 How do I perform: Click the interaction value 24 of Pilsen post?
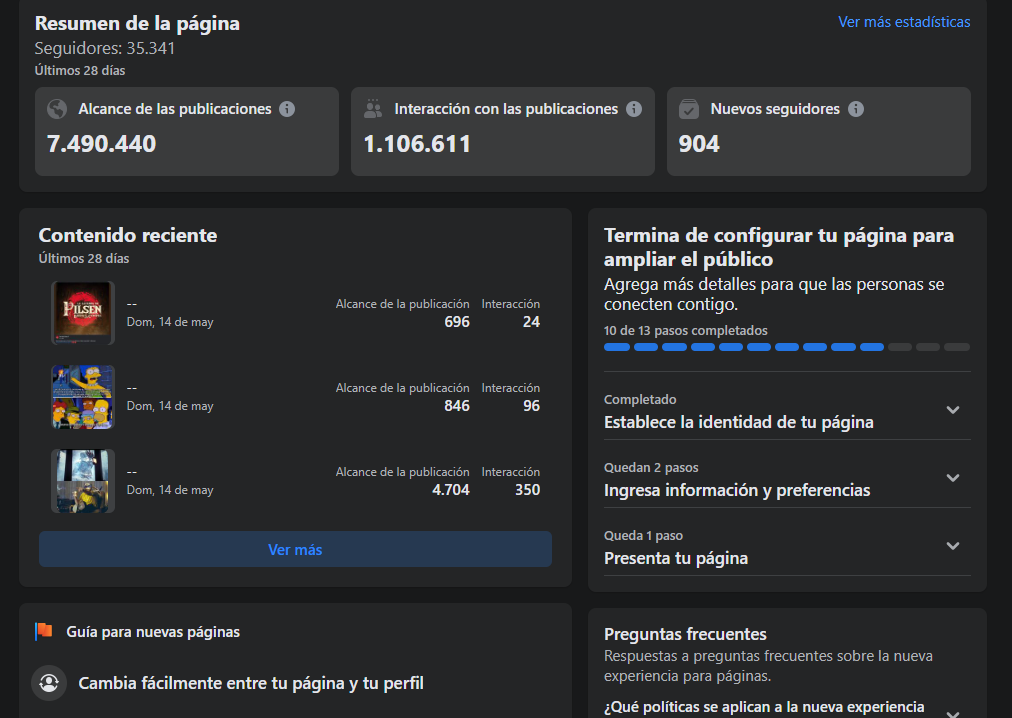[531, 322]
